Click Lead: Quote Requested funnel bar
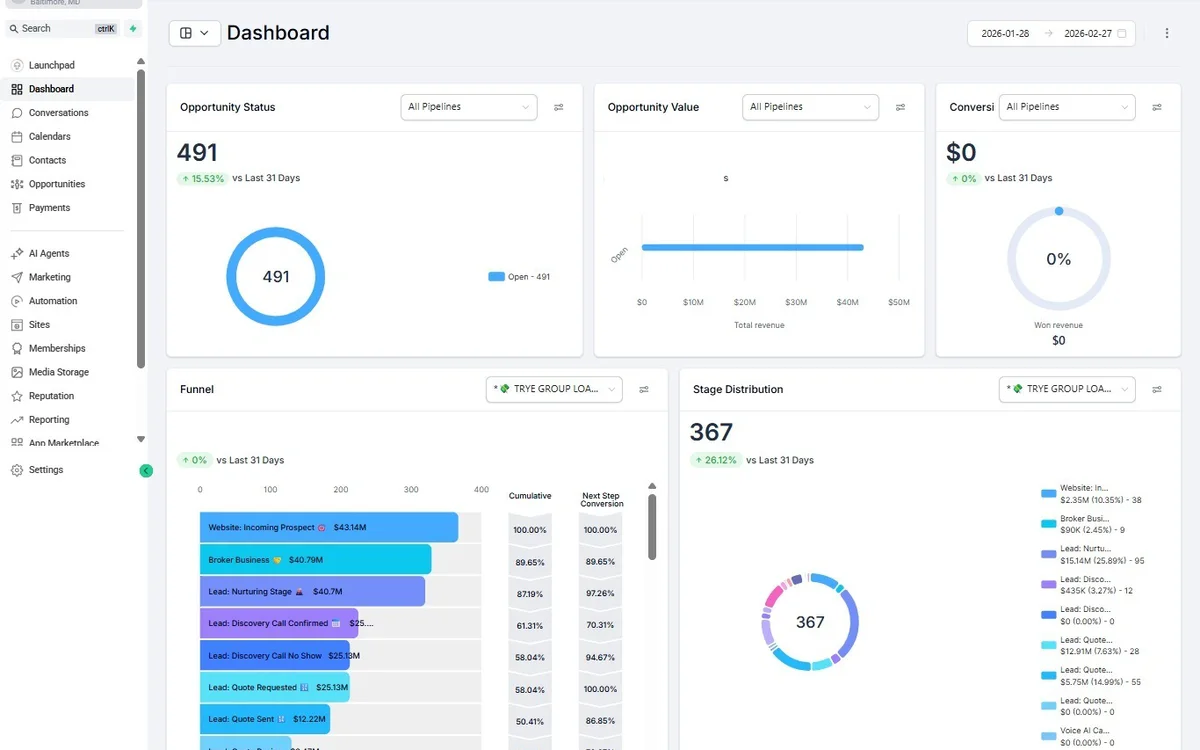Screen dimensions: 1200x750 tap(274, 687)
